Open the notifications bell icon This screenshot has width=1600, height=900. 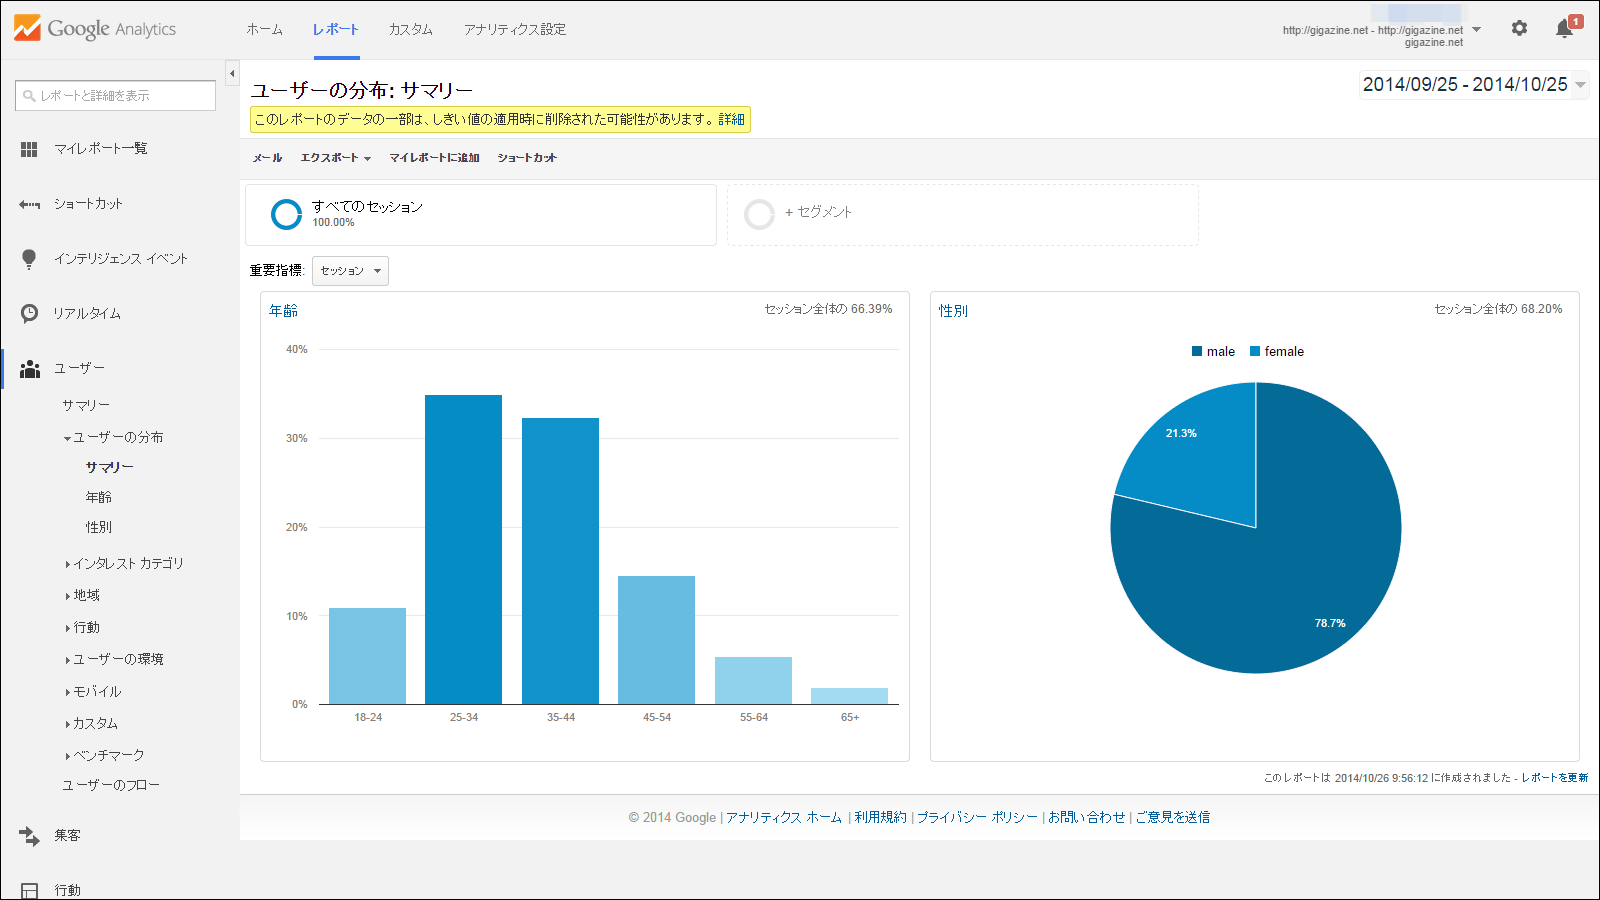coord(1565,29)
